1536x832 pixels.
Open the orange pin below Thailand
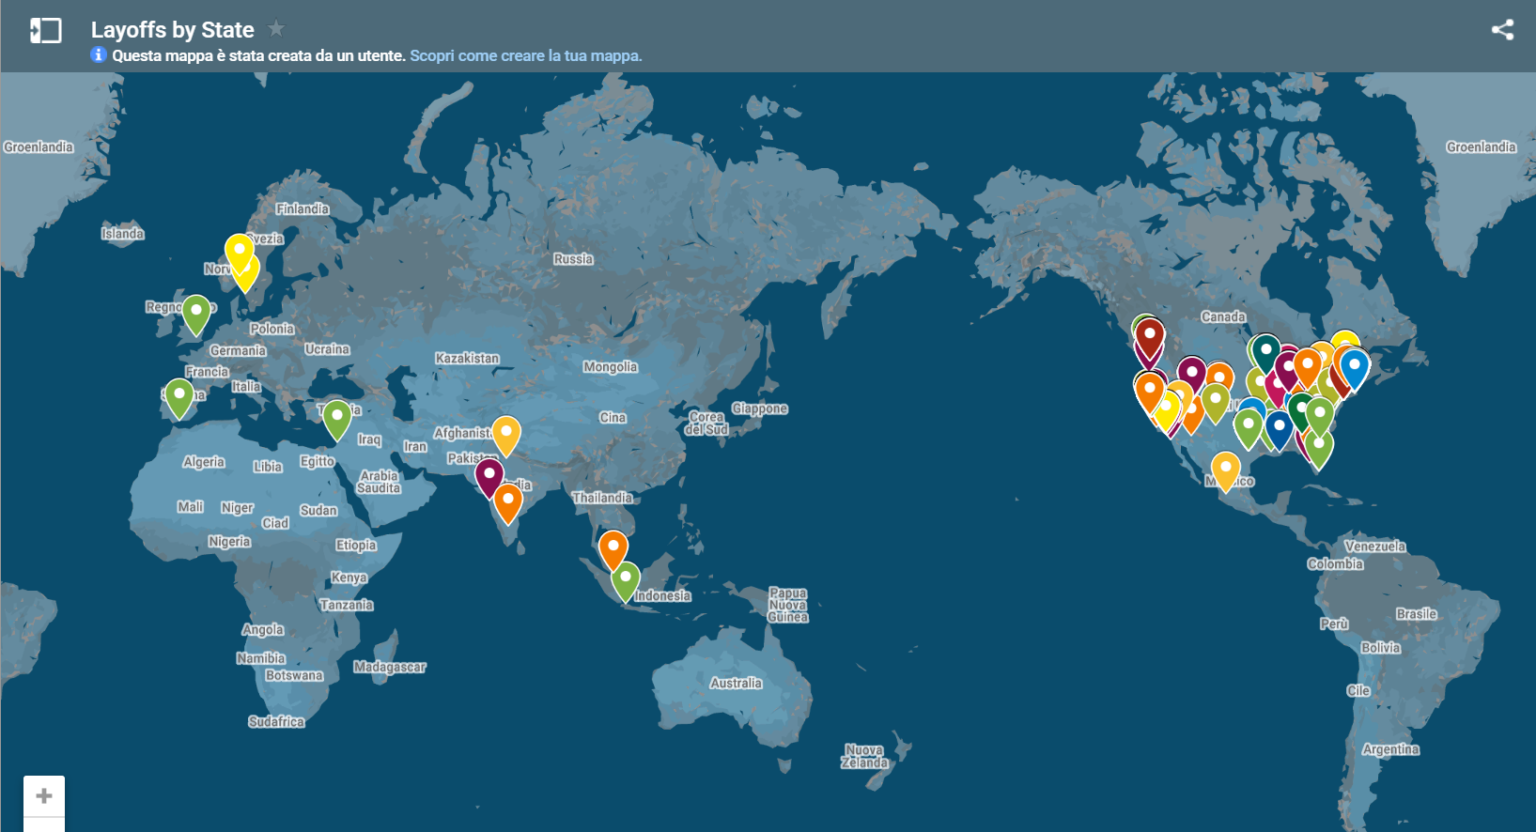tap(613, 547)
